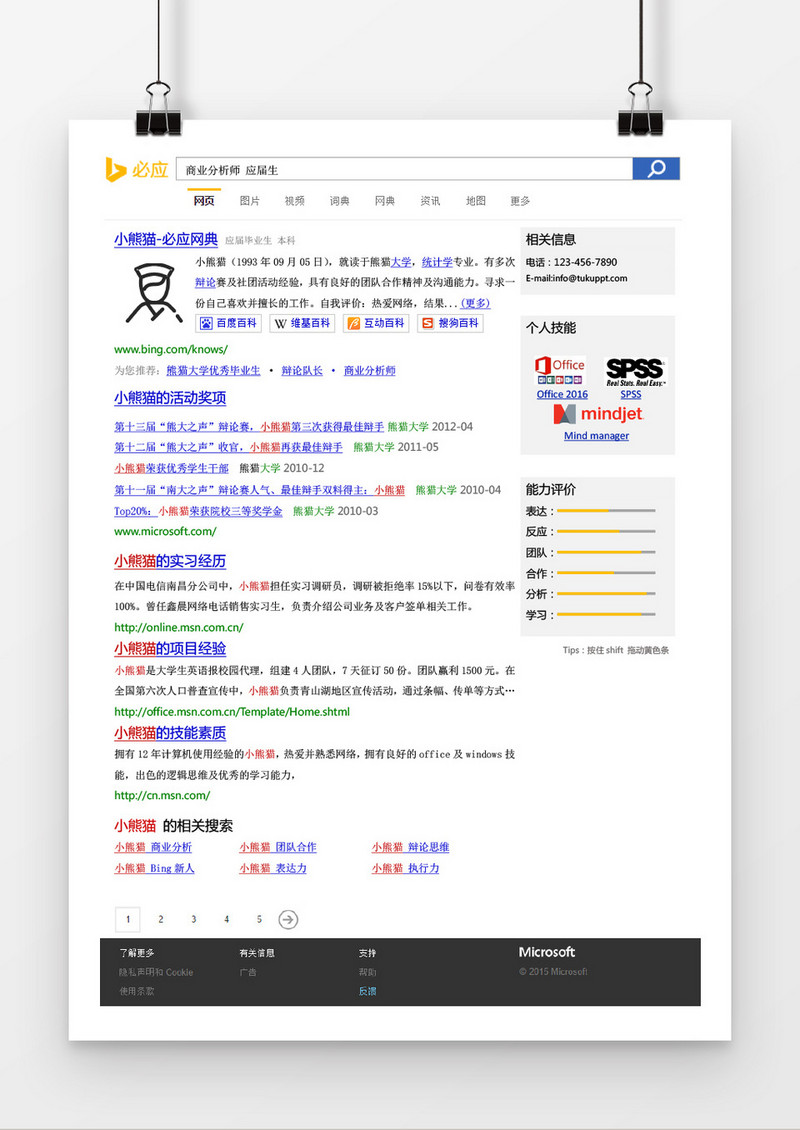Open the 小熊猫荣获优秀学生干部 link
800x1130 pixels.
(172, 468)
